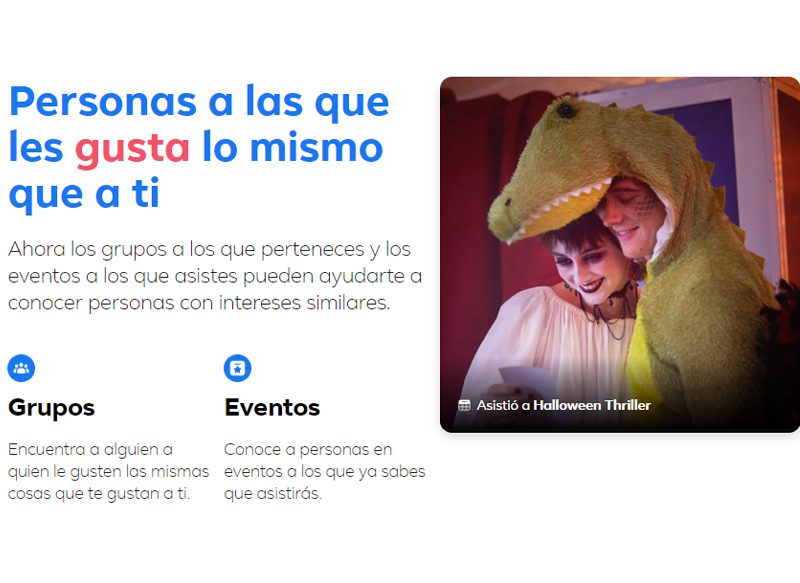The image size is (800, 583).
Task: Click the pink word gusta
Action: pos(132,148)
